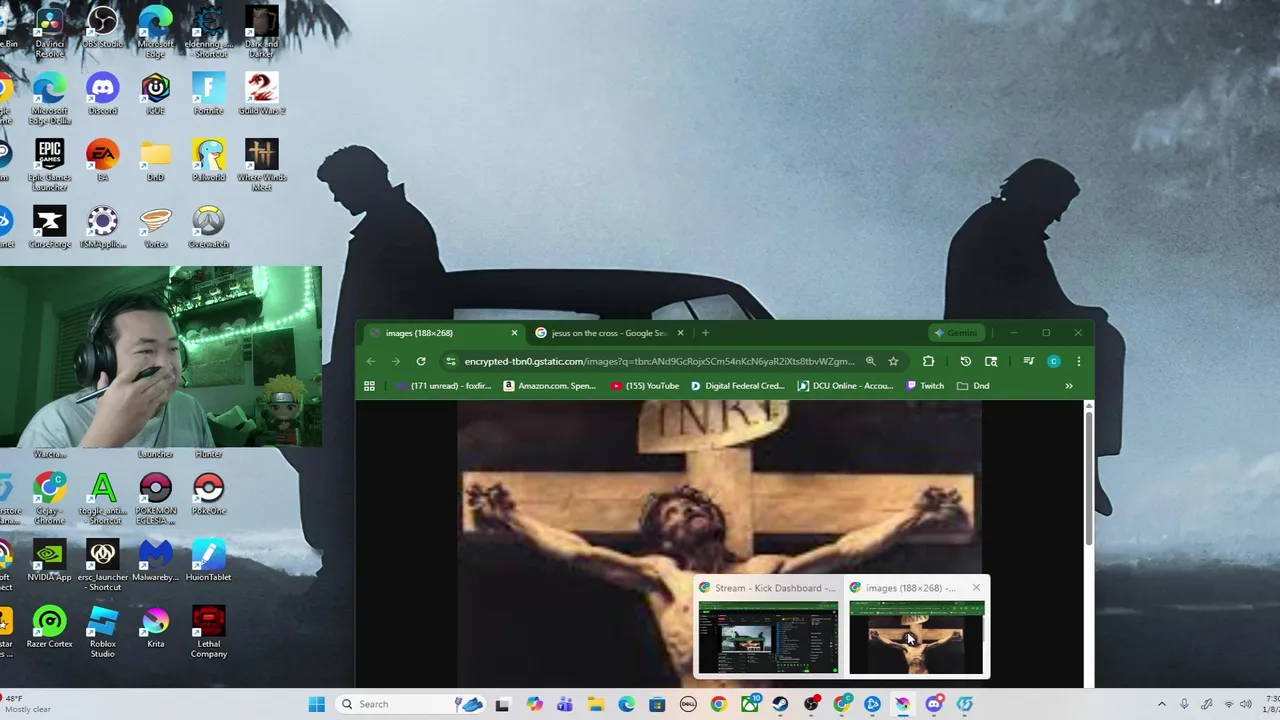The image size is (1280, 720).
Task: Click the address bar URL field
Action: (659, 361)
